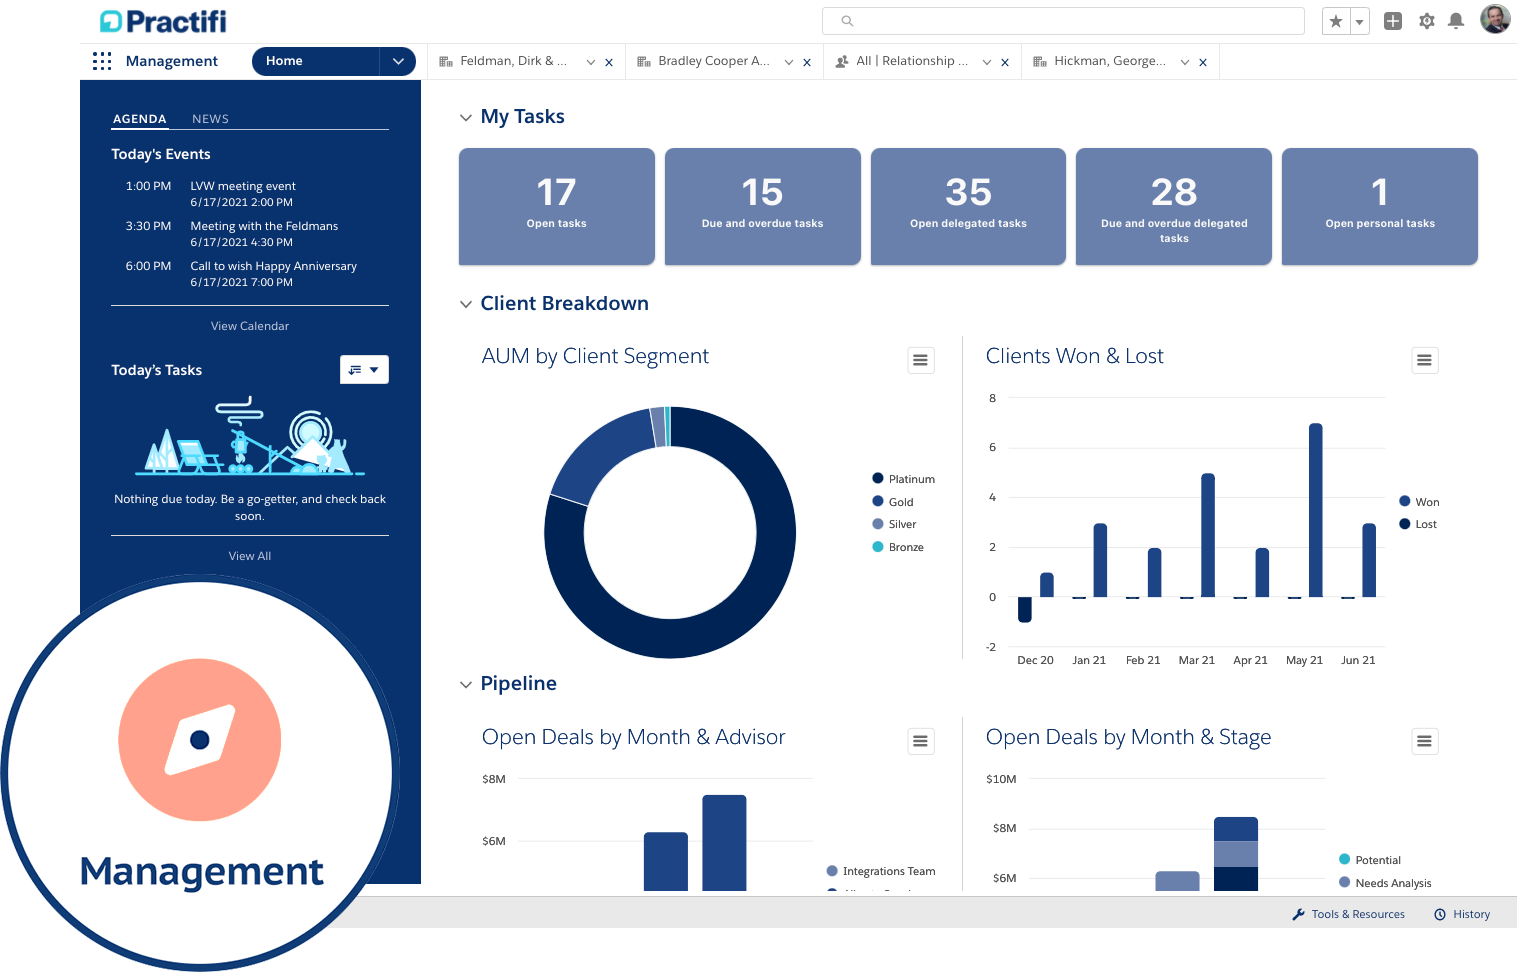Open the Clients Won & Lost chart menu icon
Image resolution: width=1517 pixels, height=972 pixels.
coord(1424,360)
